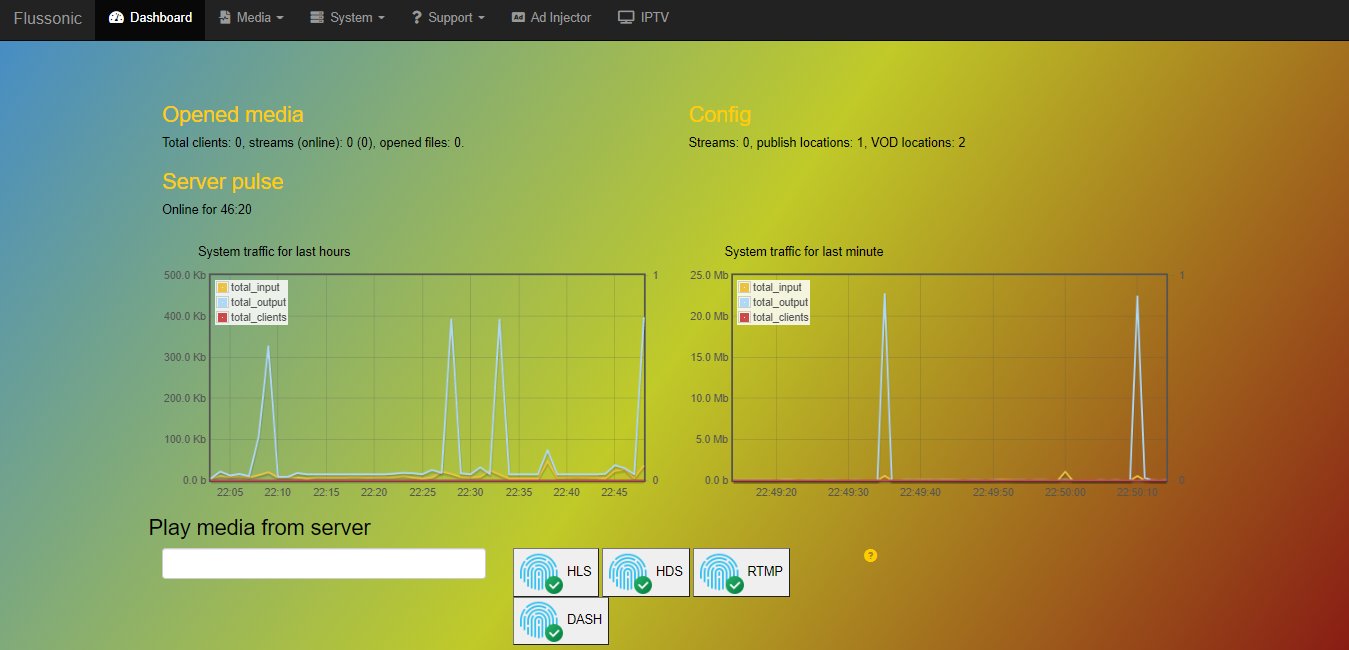The width and height of the screenshot is (1349, 650).
Task: Click the System server icon in navbar
Action: click(317, 18)
